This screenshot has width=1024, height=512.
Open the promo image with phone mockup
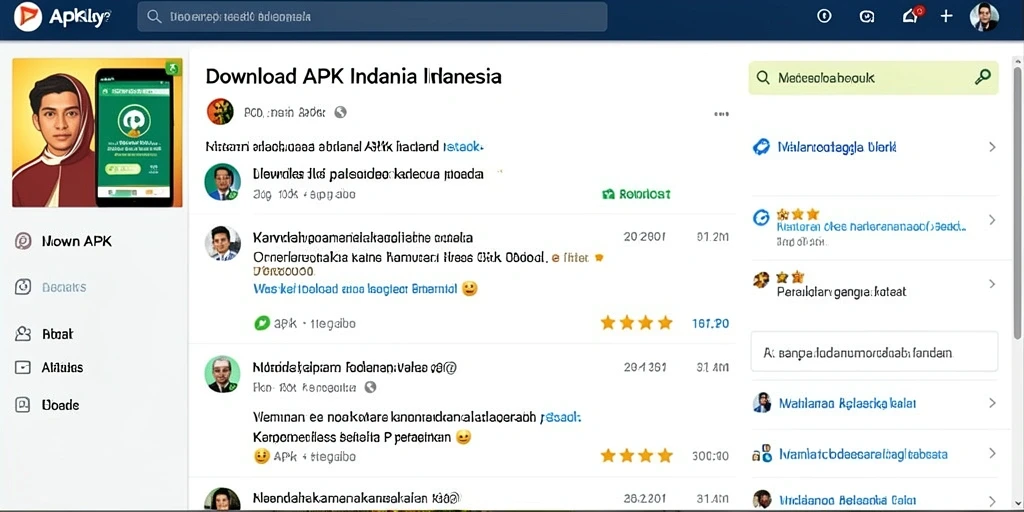click(x=97, y=133)
